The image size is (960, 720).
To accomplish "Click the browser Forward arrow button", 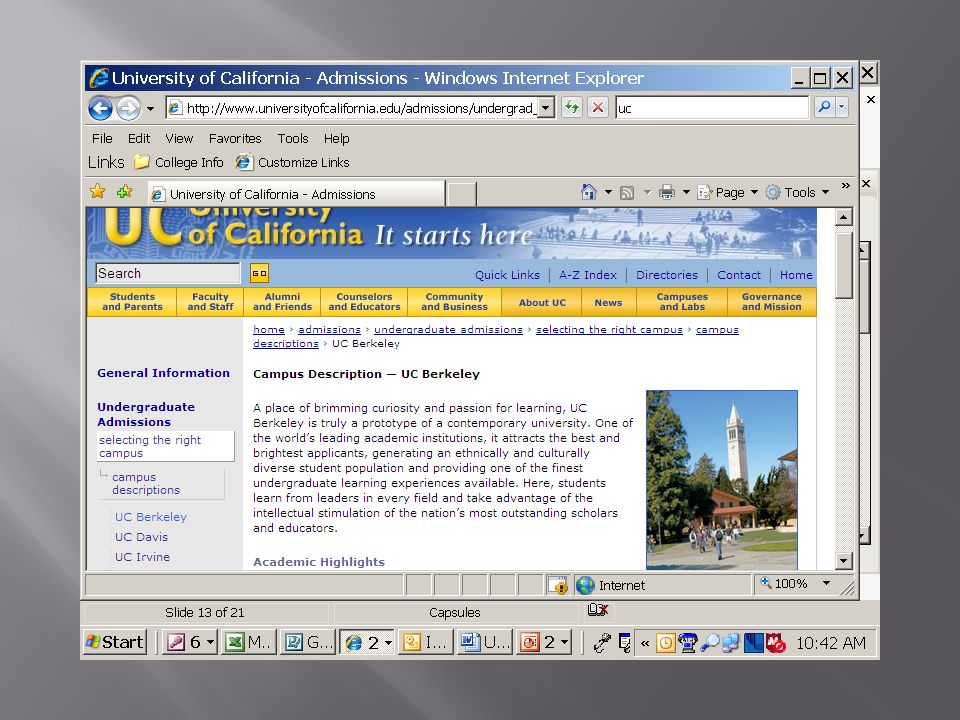I will (129, 109).
